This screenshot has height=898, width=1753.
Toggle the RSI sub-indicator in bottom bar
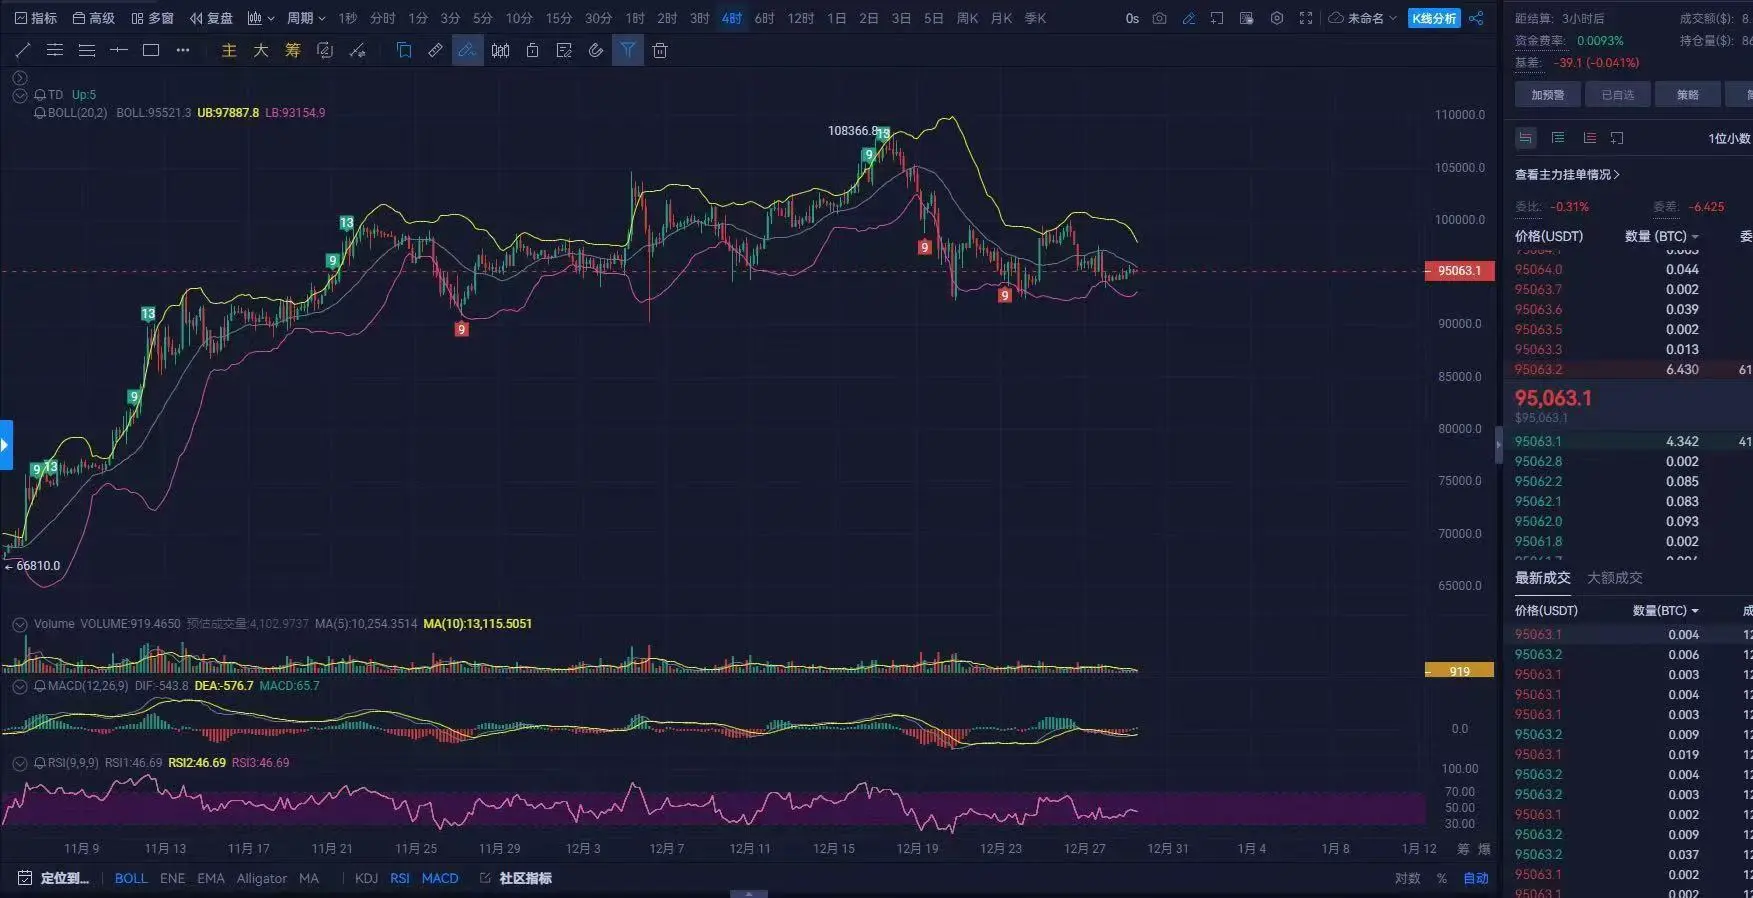click(400, 878)
